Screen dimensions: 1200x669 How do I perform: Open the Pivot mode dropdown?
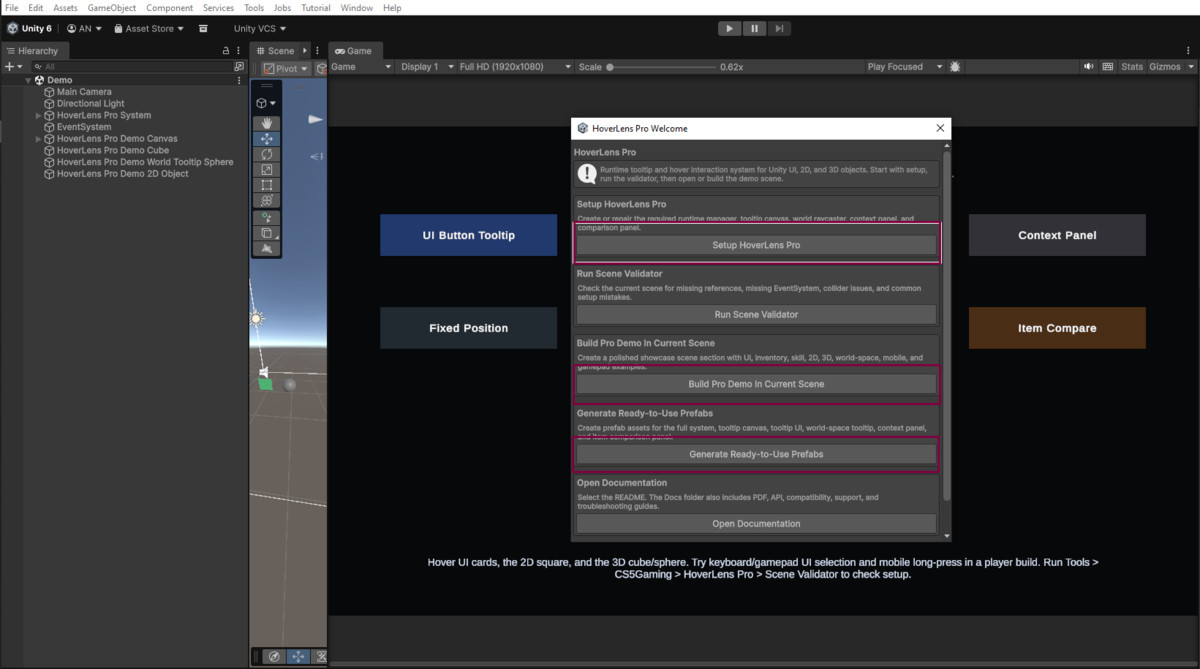(x=286, y=69)
